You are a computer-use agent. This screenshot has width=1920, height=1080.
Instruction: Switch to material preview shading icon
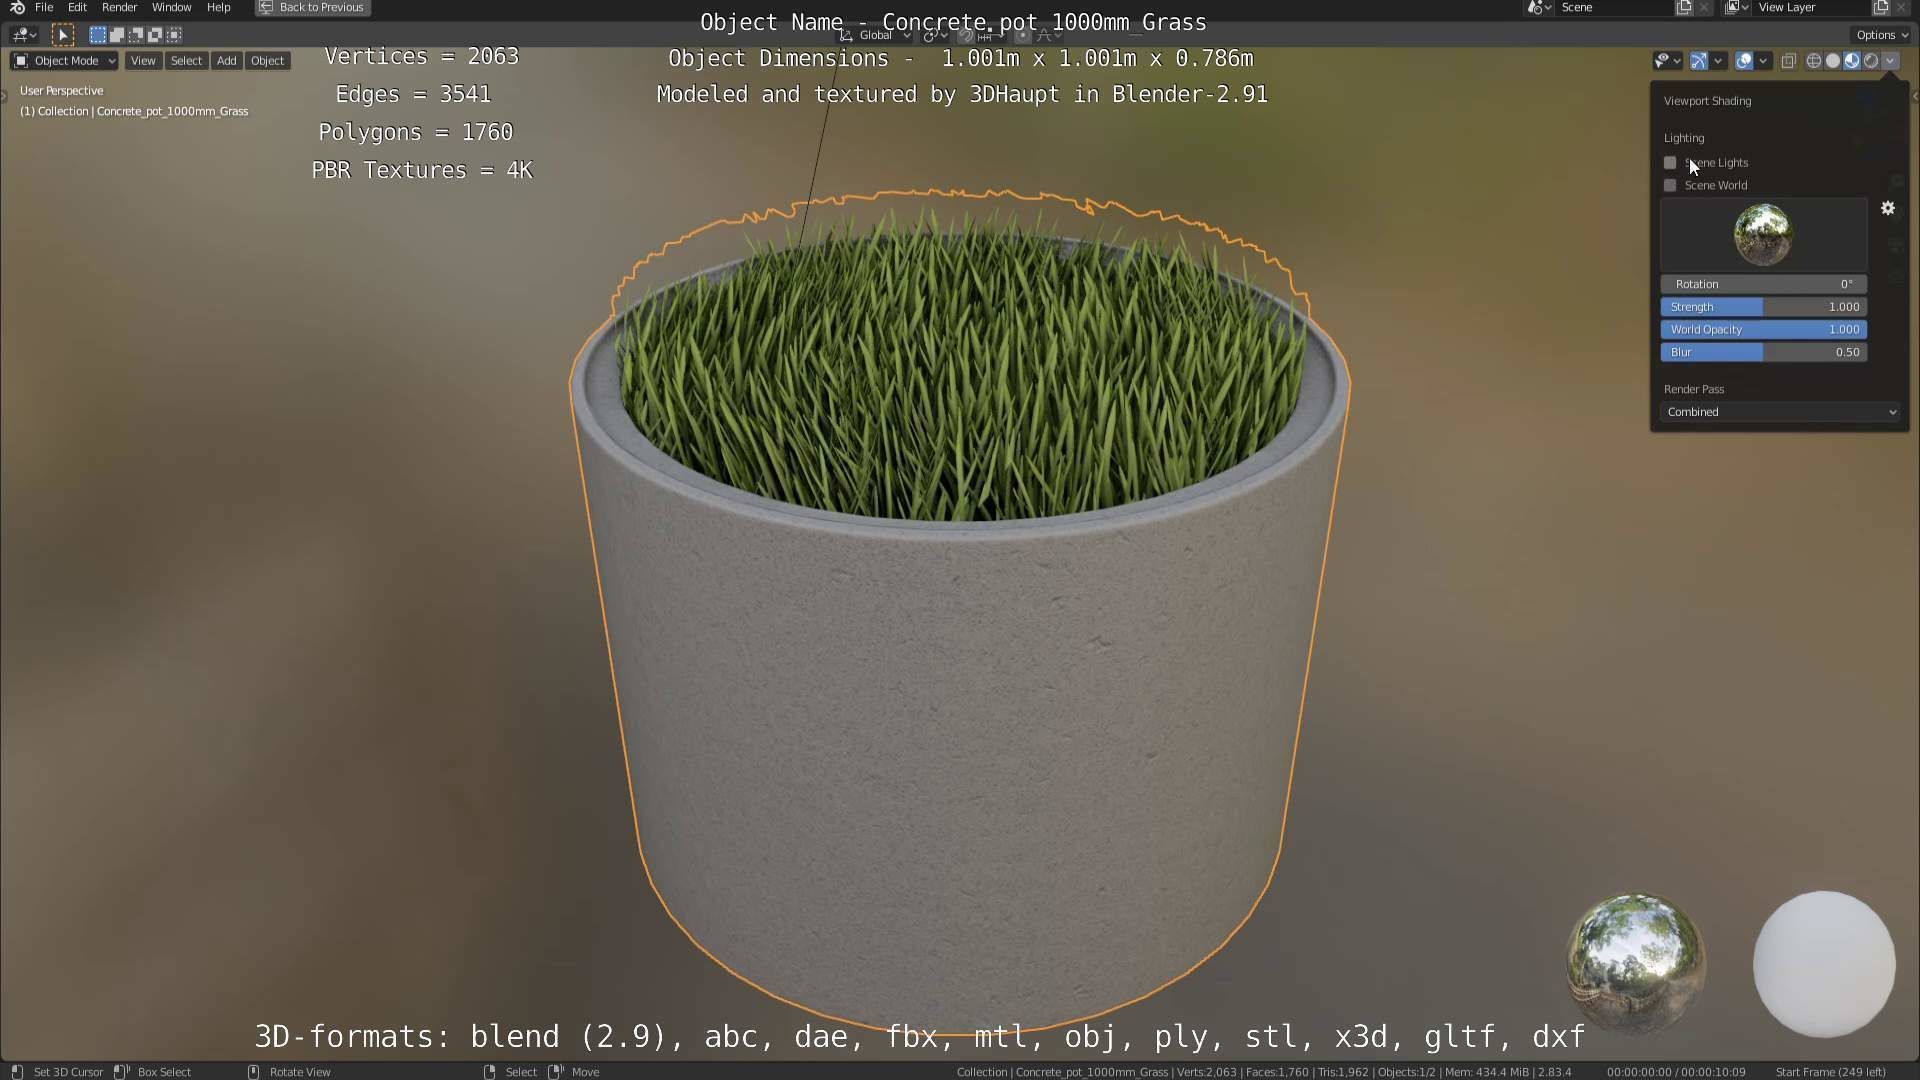pyautogui.click(x=1852, y=61)
